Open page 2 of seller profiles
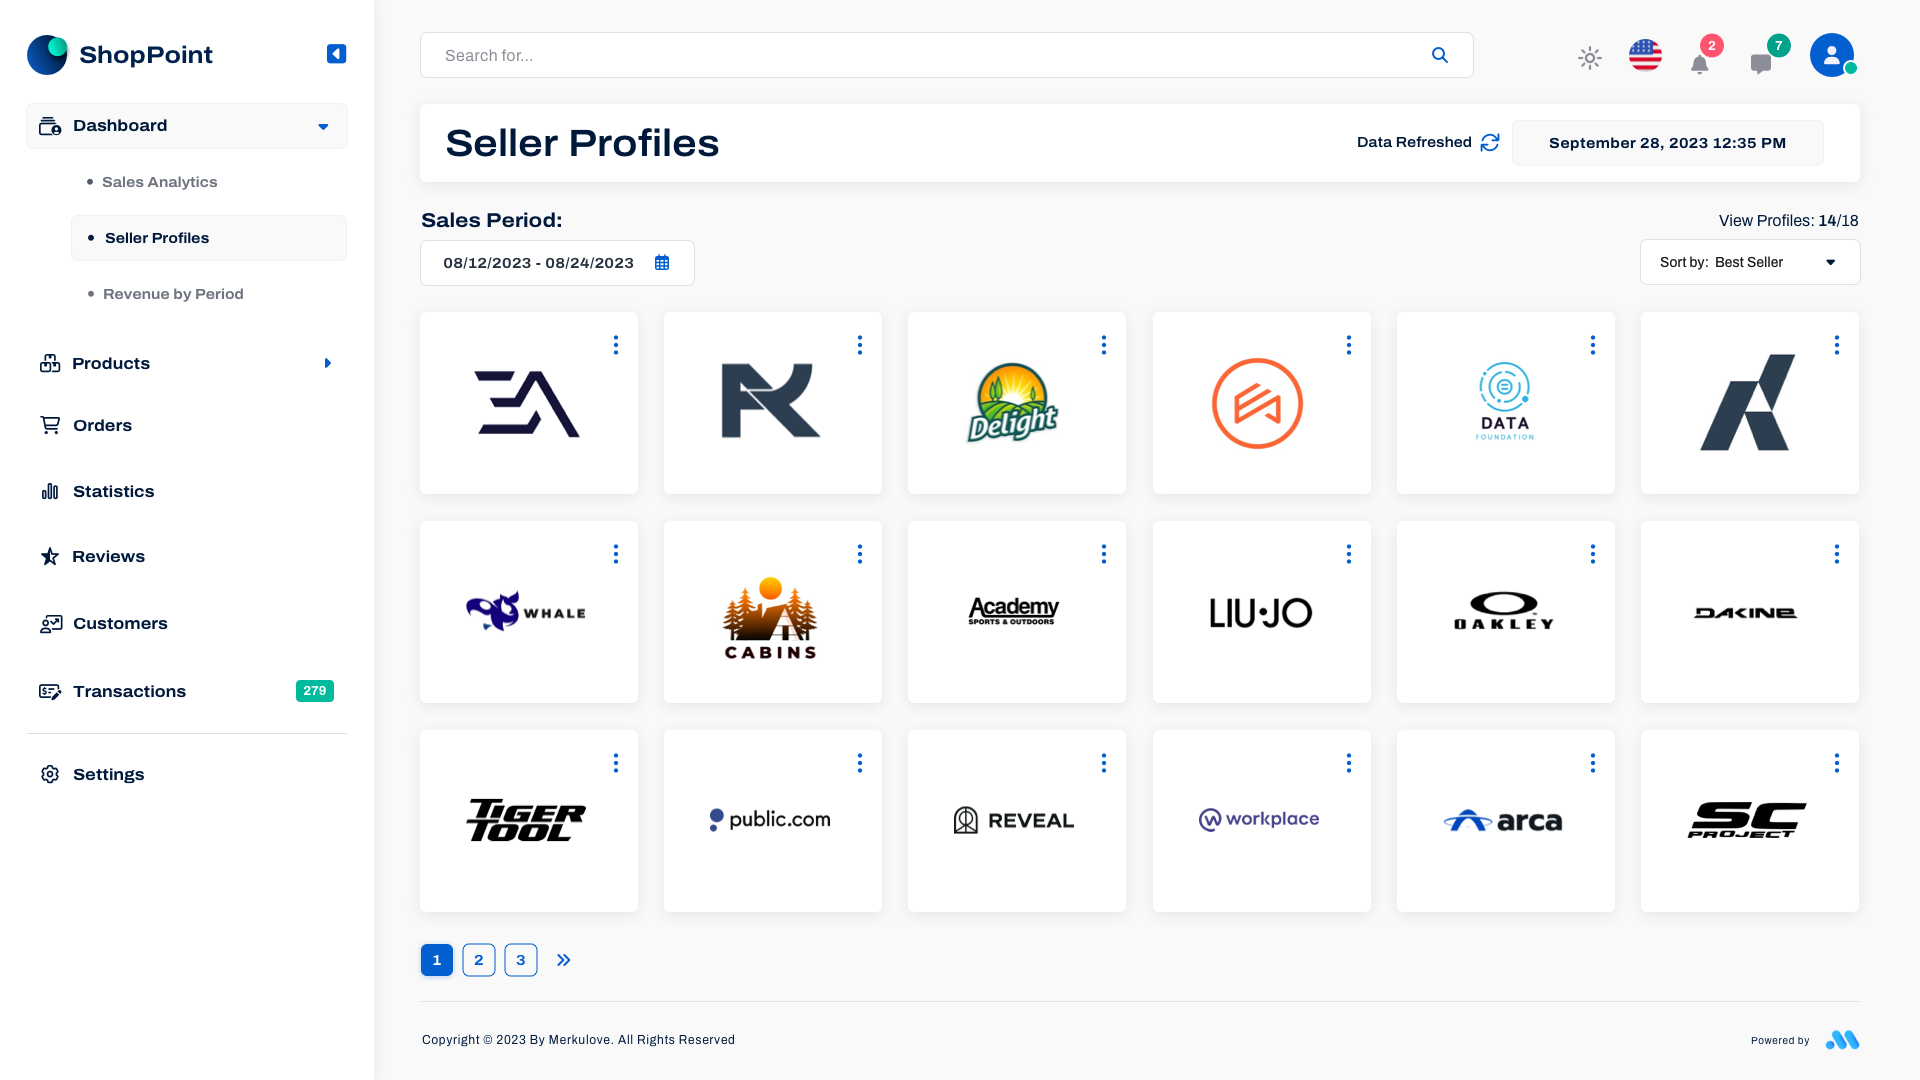The height and width of the screenshot is (1080, 1920). (x=478, y=959)
